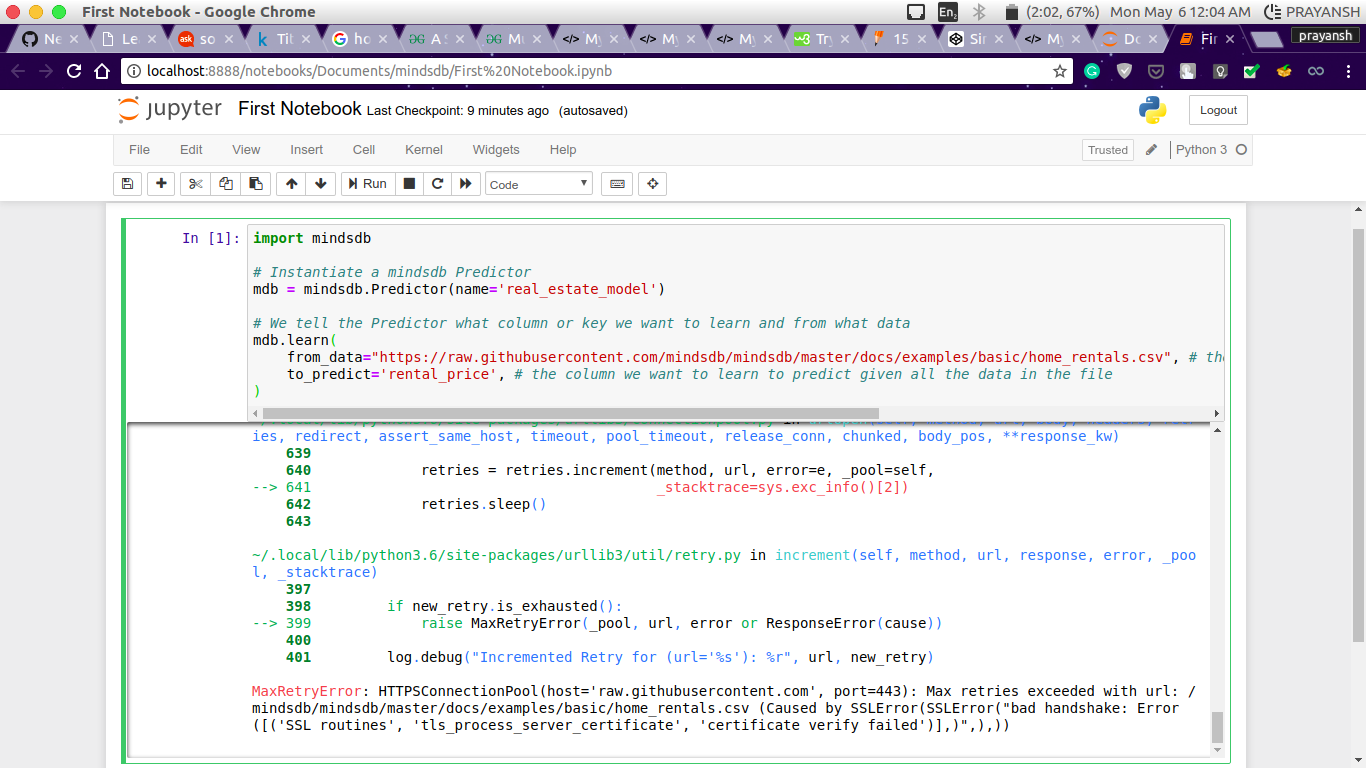Viewport: 1366px width, 768px height.
Task: Open the infinity extension icon
Action: 1316,71
